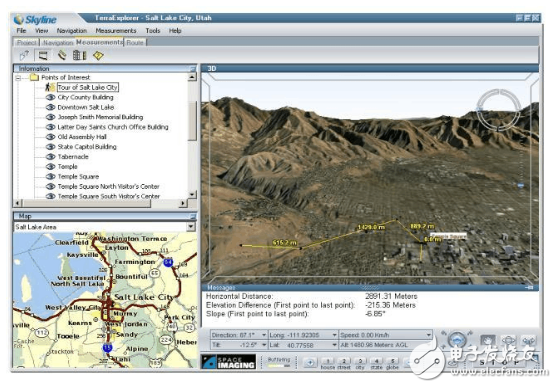Open the Measurements menu
This screenshot has height=388, width=557.
click(116, 31)
